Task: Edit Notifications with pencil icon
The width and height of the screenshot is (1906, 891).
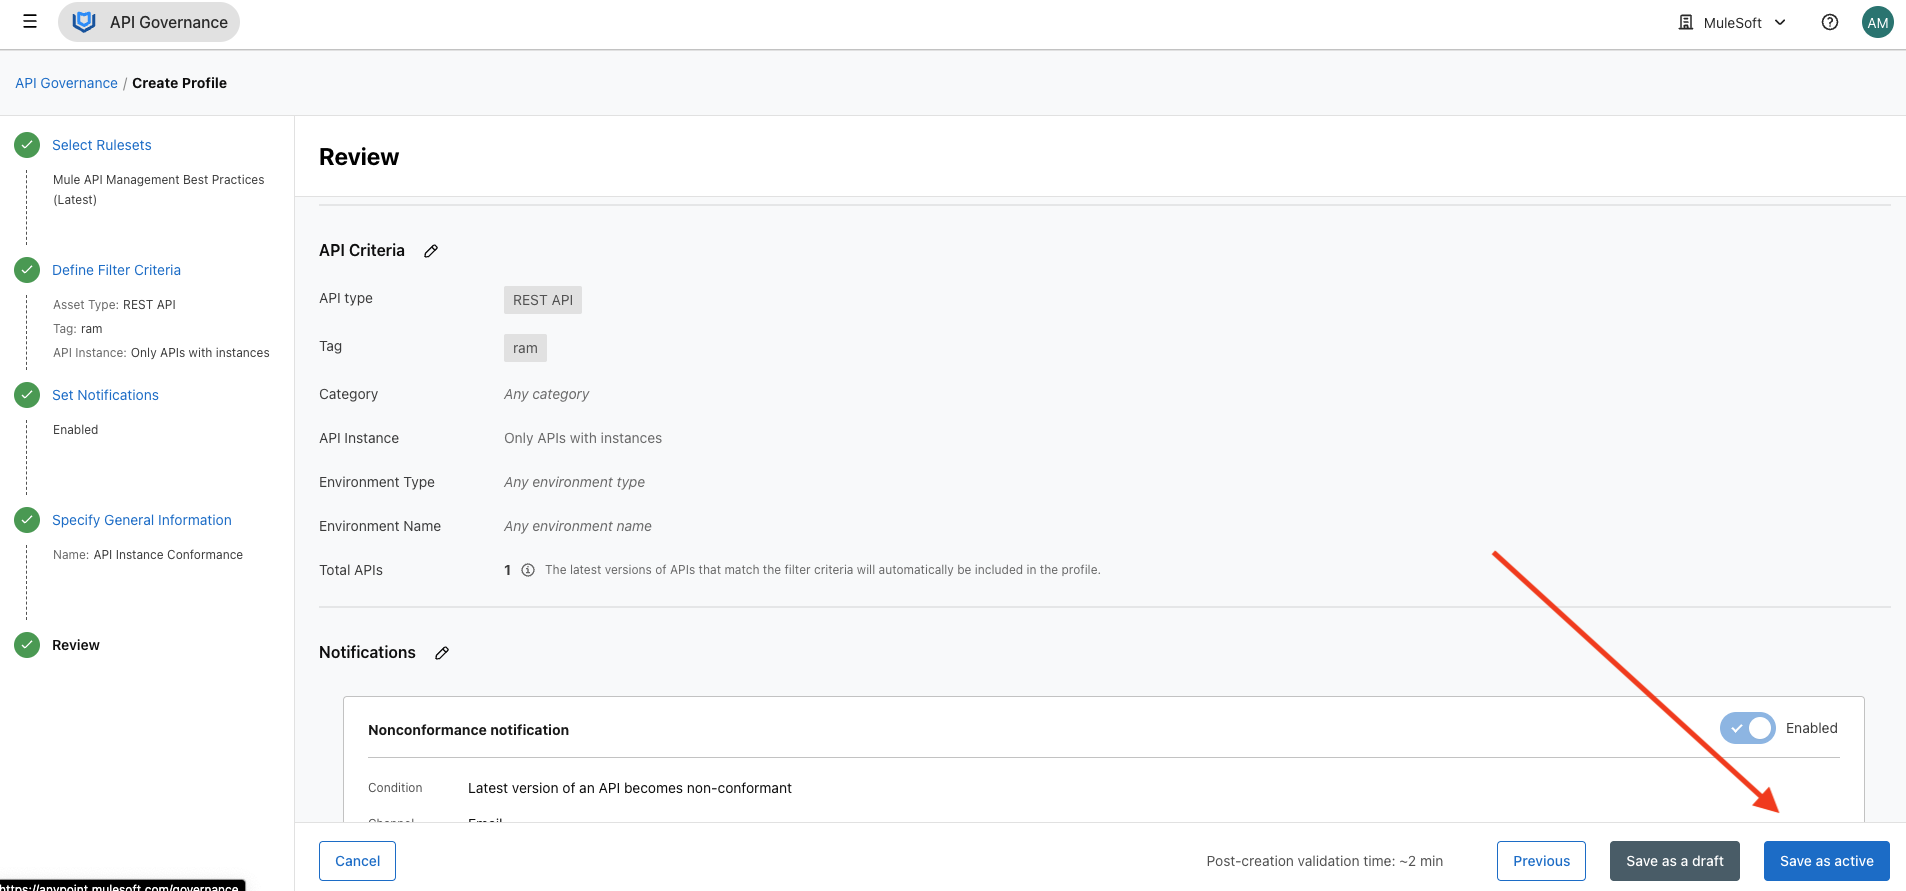Action: tap(442, 653)
